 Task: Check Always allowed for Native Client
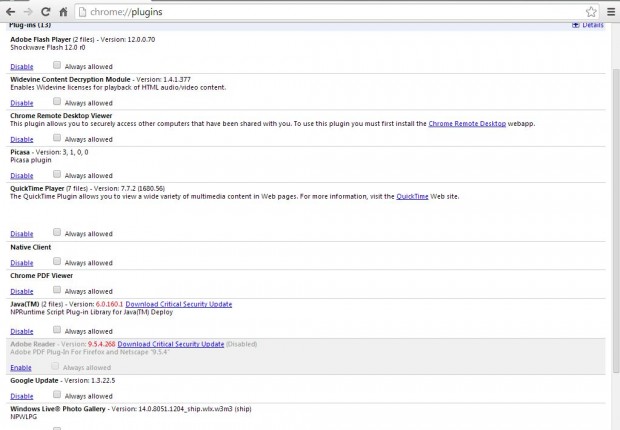coord(57,261)
